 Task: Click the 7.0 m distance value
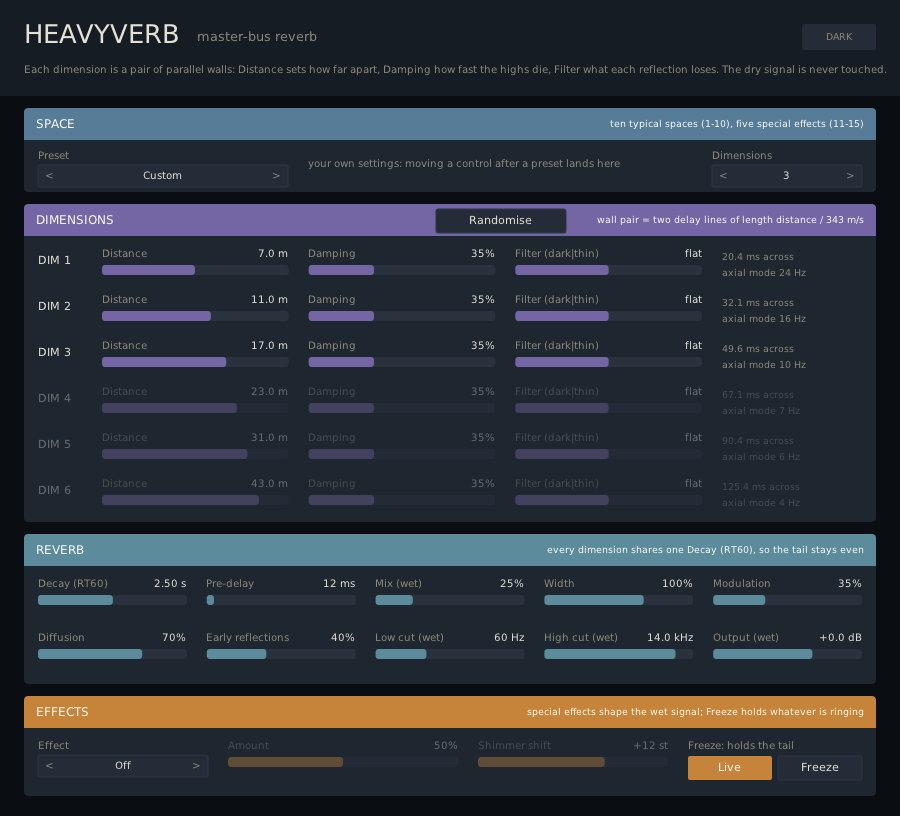(x=273, y=254)
